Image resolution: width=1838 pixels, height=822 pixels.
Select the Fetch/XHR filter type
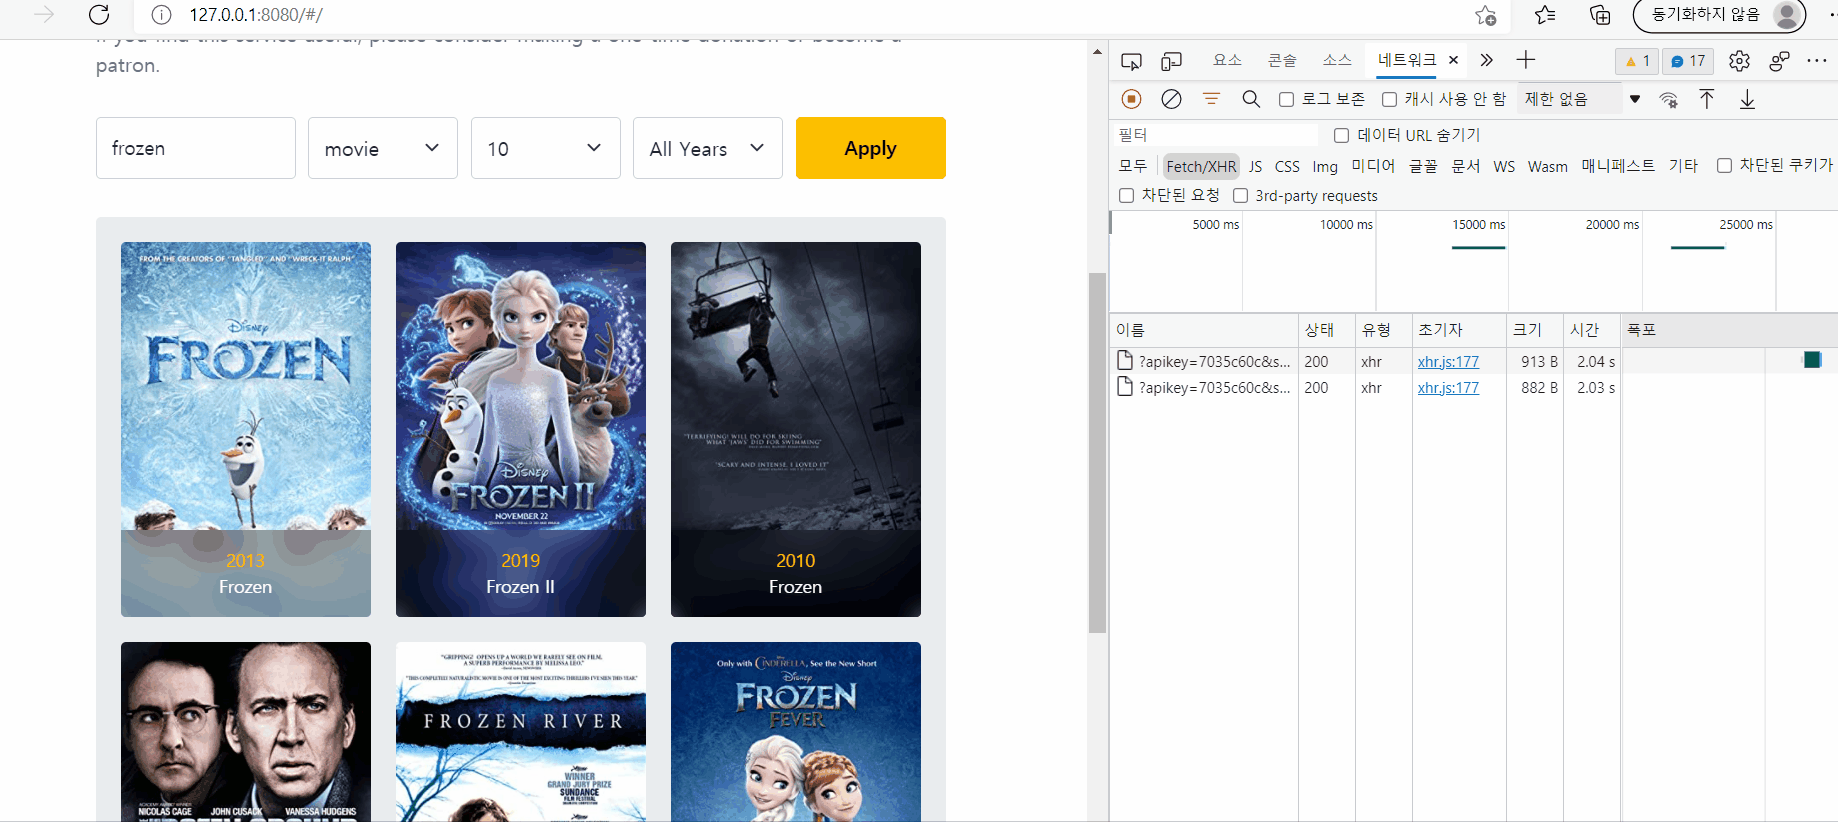coord(1201,166)
